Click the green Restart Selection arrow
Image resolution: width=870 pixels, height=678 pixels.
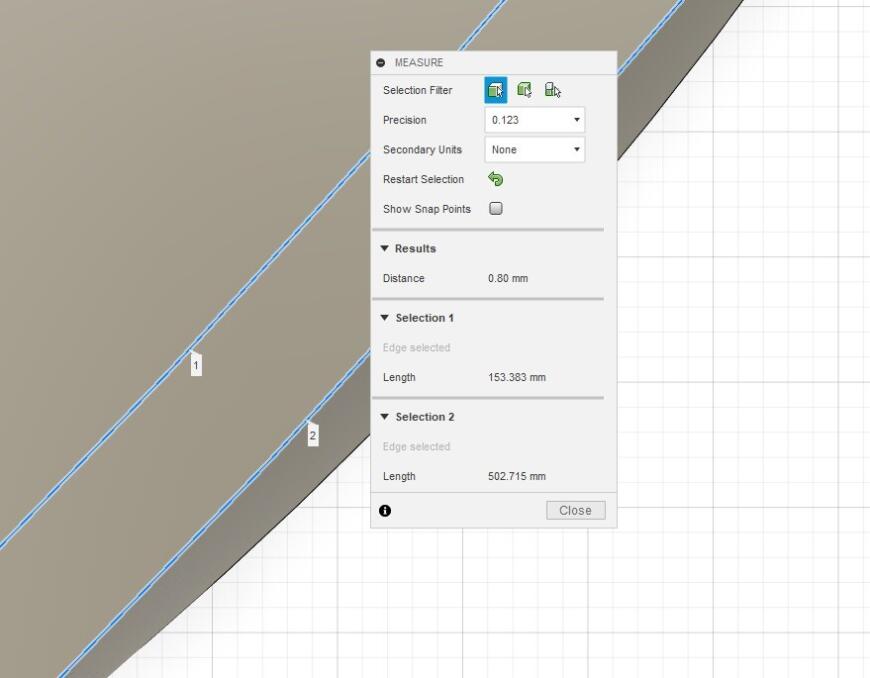click(495, 179)
